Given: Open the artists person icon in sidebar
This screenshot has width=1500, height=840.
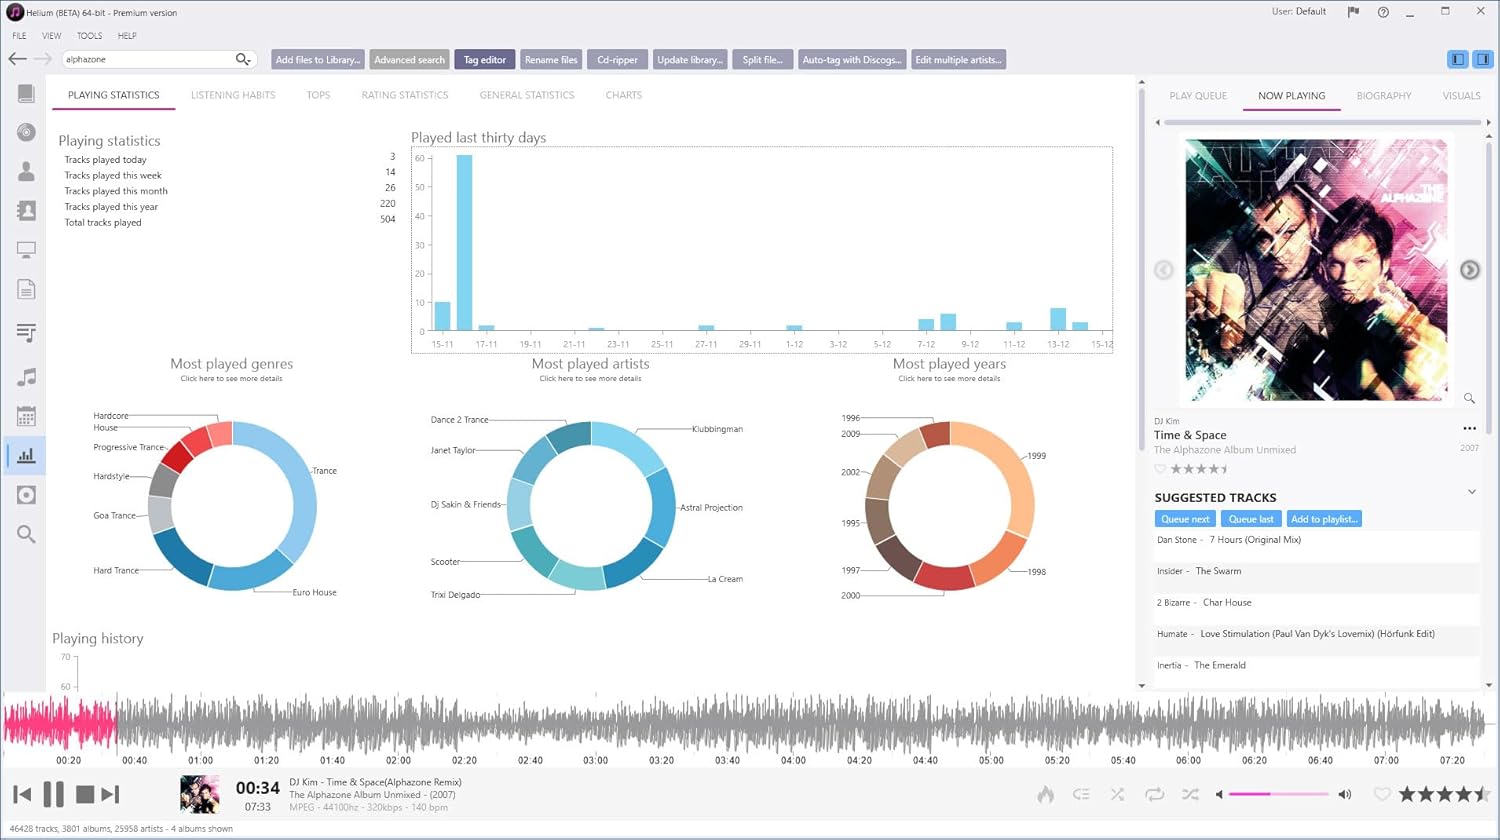Looking at the screenshot, I should pyautogui.click(x=26, y=172).
